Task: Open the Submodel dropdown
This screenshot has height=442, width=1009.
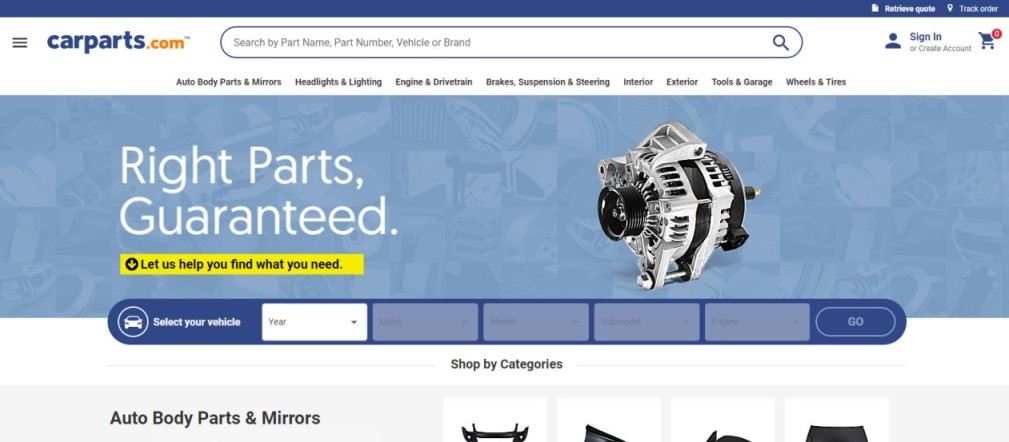Action: tap(647, 322)
